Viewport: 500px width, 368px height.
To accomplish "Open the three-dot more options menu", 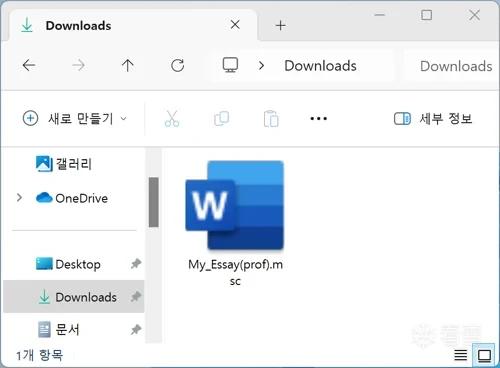I will [x=318, y=118].
